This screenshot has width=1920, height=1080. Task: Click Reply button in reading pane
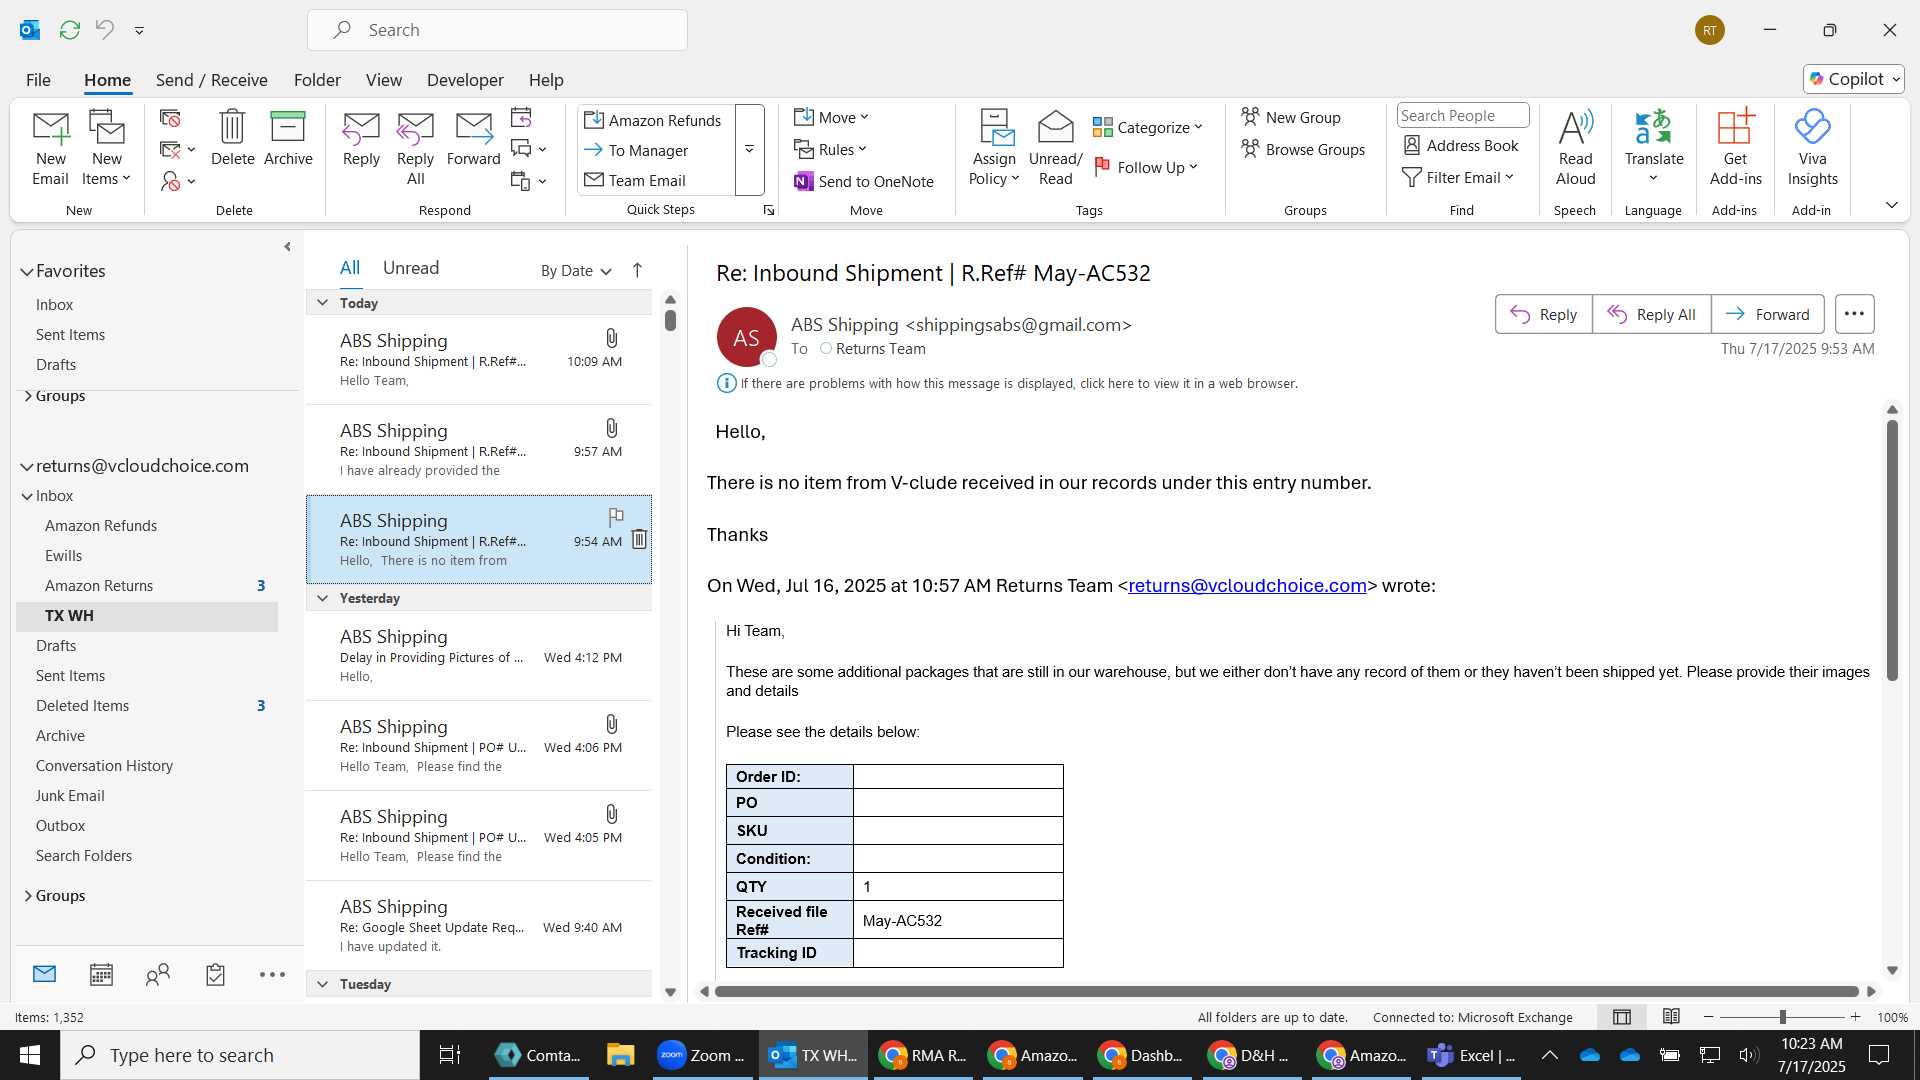[x=1543, y=314]
